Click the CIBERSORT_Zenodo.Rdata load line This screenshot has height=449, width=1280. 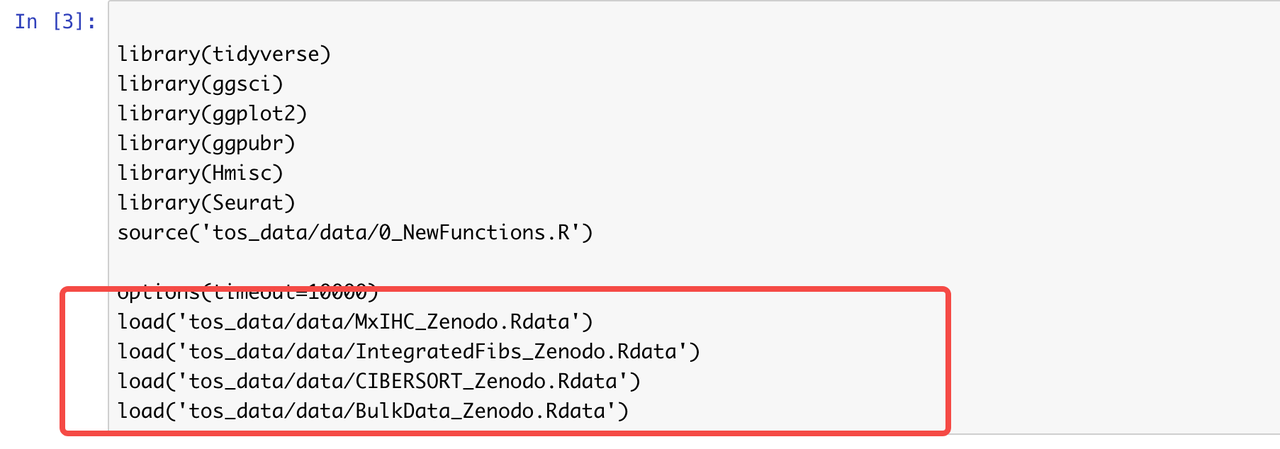pyautogui.click(x=378, y=381)
